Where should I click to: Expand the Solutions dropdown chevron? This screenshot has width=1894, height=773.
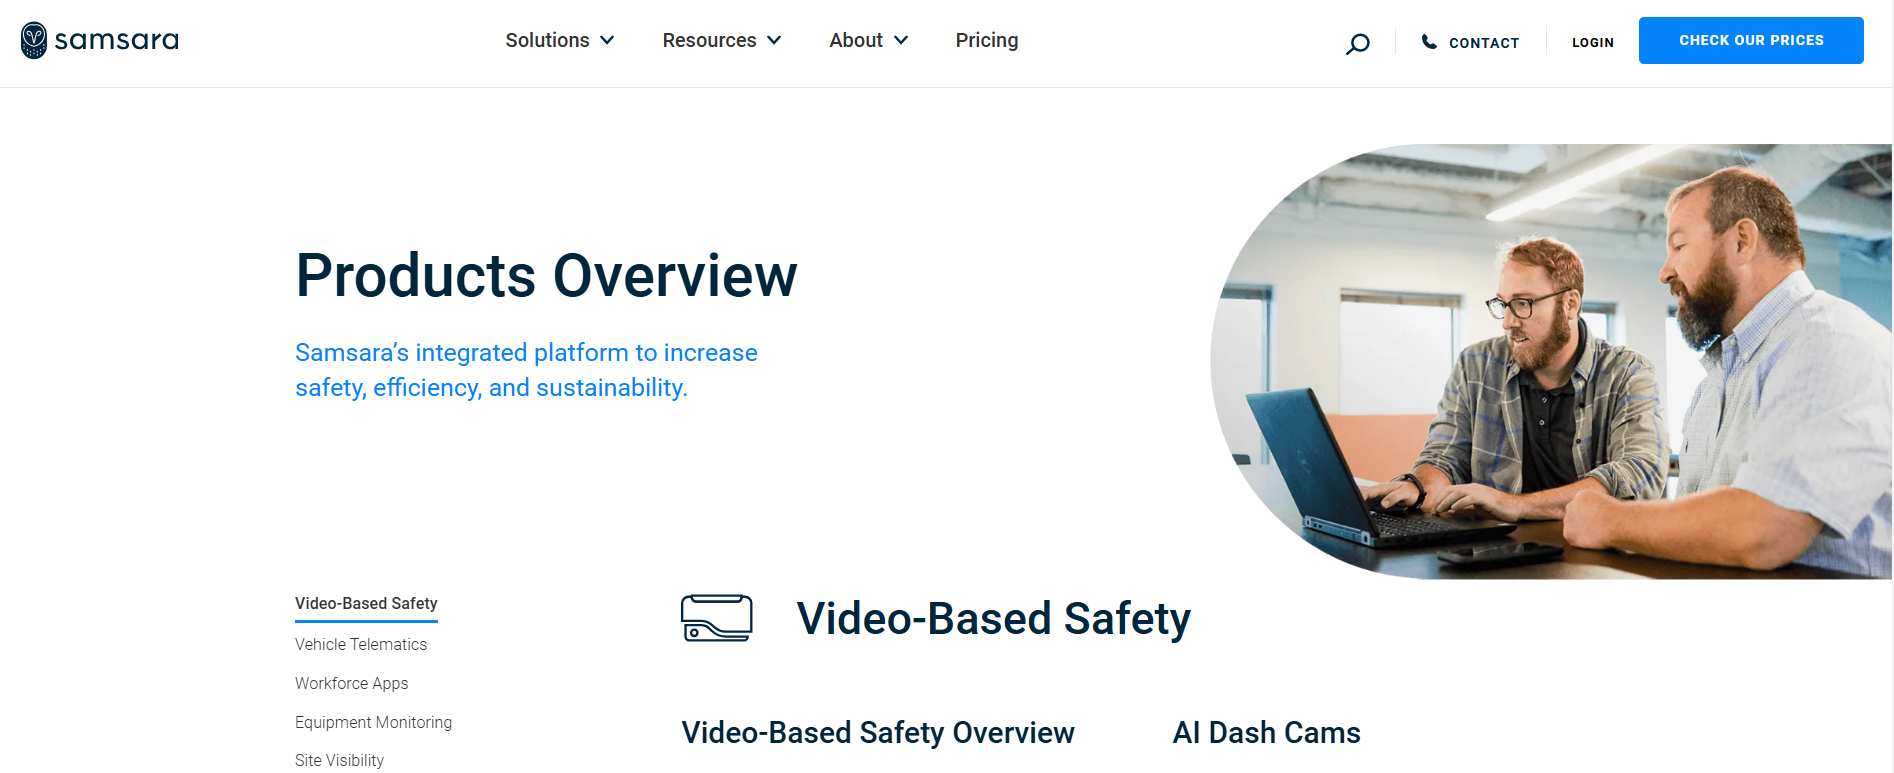pos(607,40)
